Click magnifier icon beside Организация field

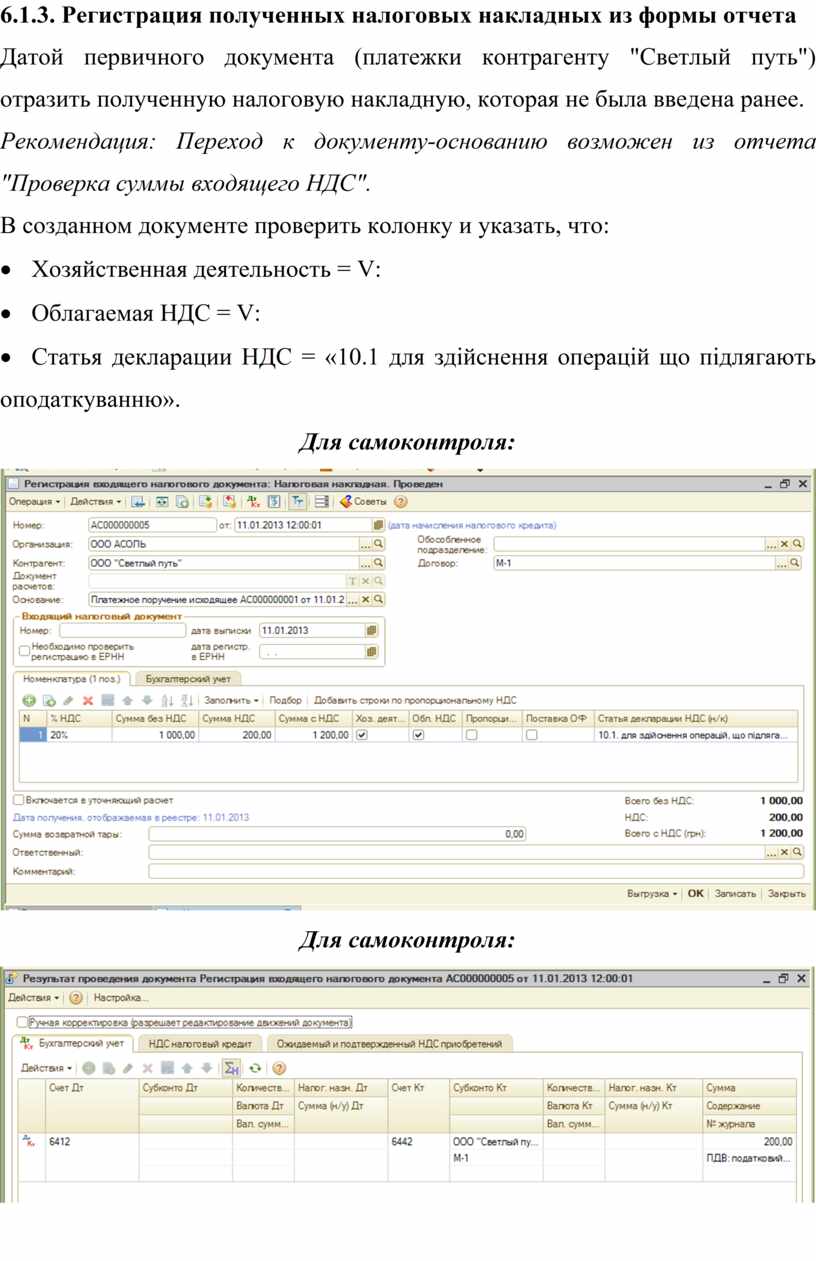tap(378, 544)
